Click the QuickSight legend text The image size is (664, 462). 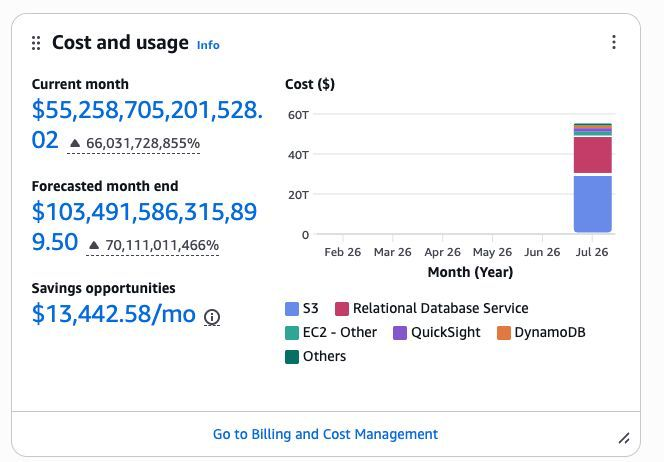click(446, 332)
